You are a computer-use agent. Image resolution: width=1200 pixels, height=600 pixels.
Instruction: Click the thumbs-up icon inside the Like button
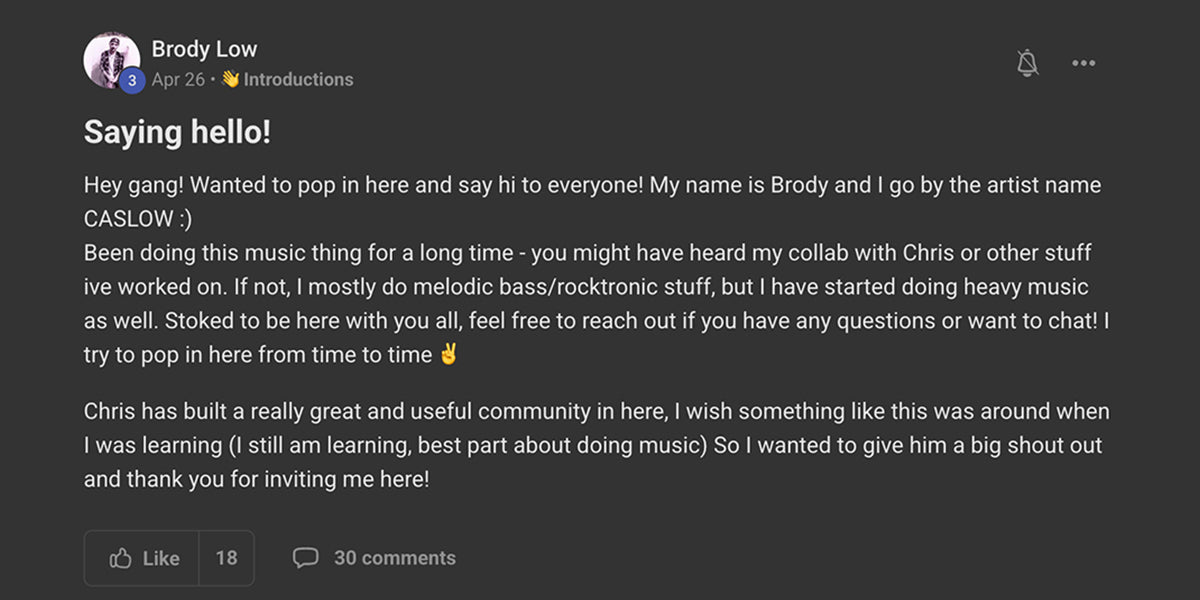pyautogui.click(x=122, y=558)
